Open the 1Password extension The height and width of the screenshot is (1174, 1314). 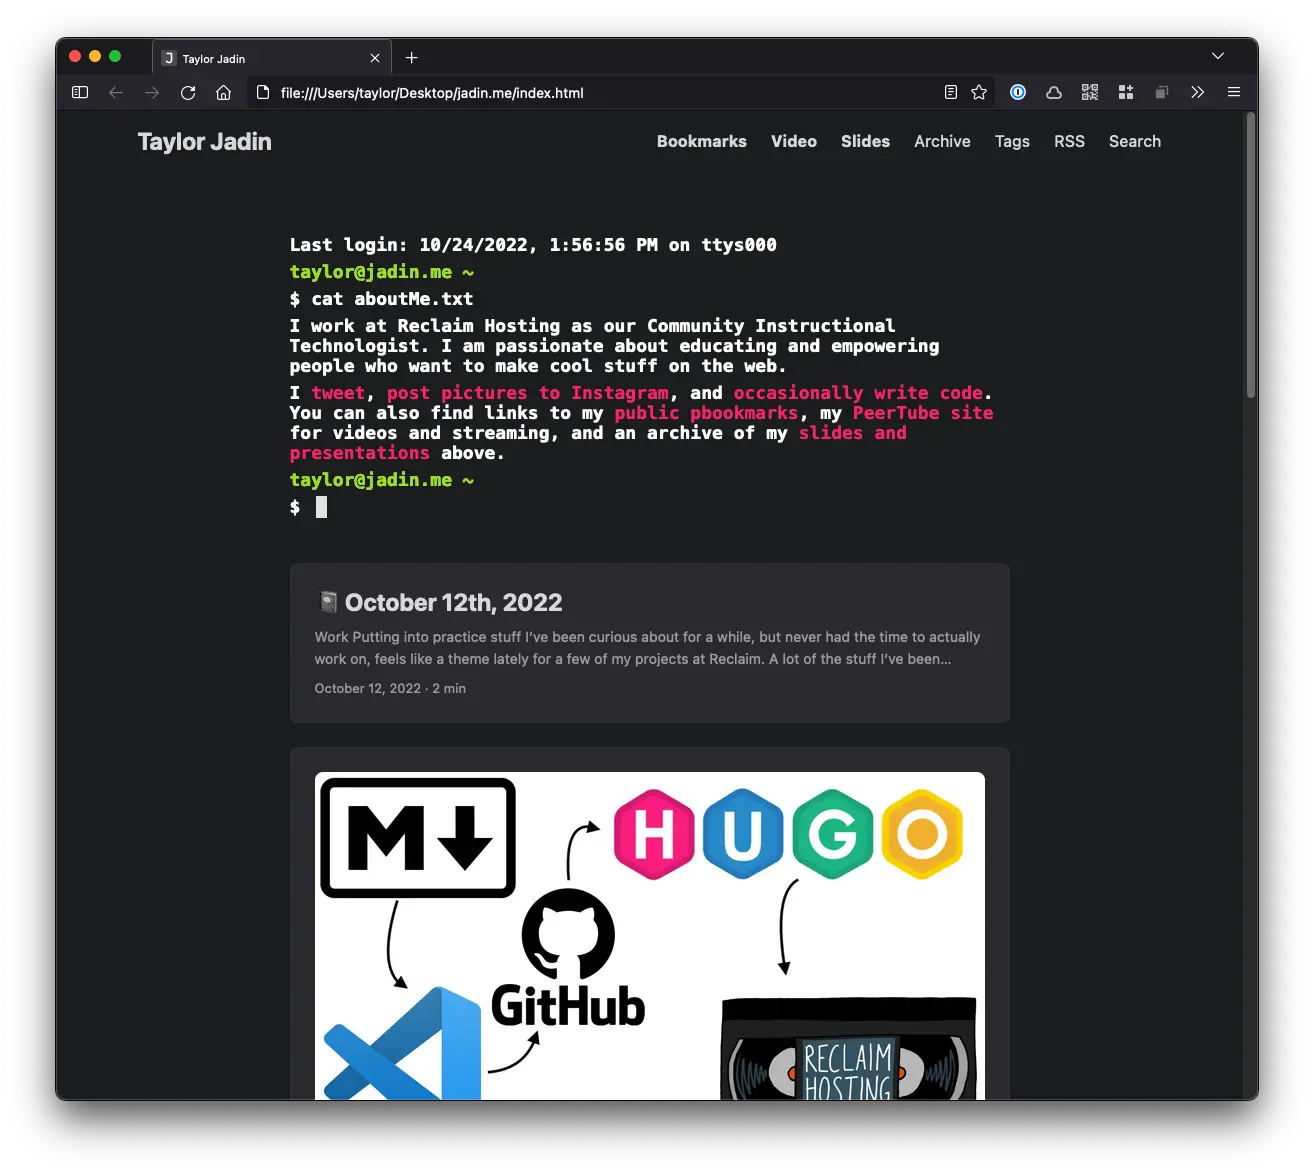click(1018, 92)
